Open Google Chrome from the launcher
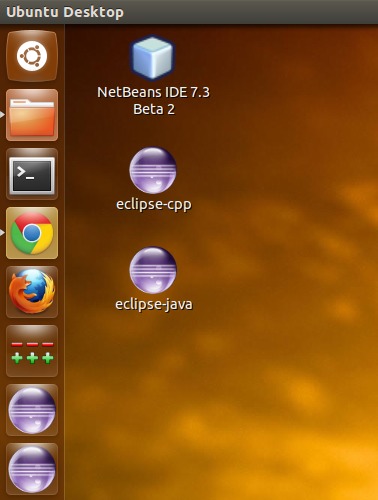 pos(32,233)
